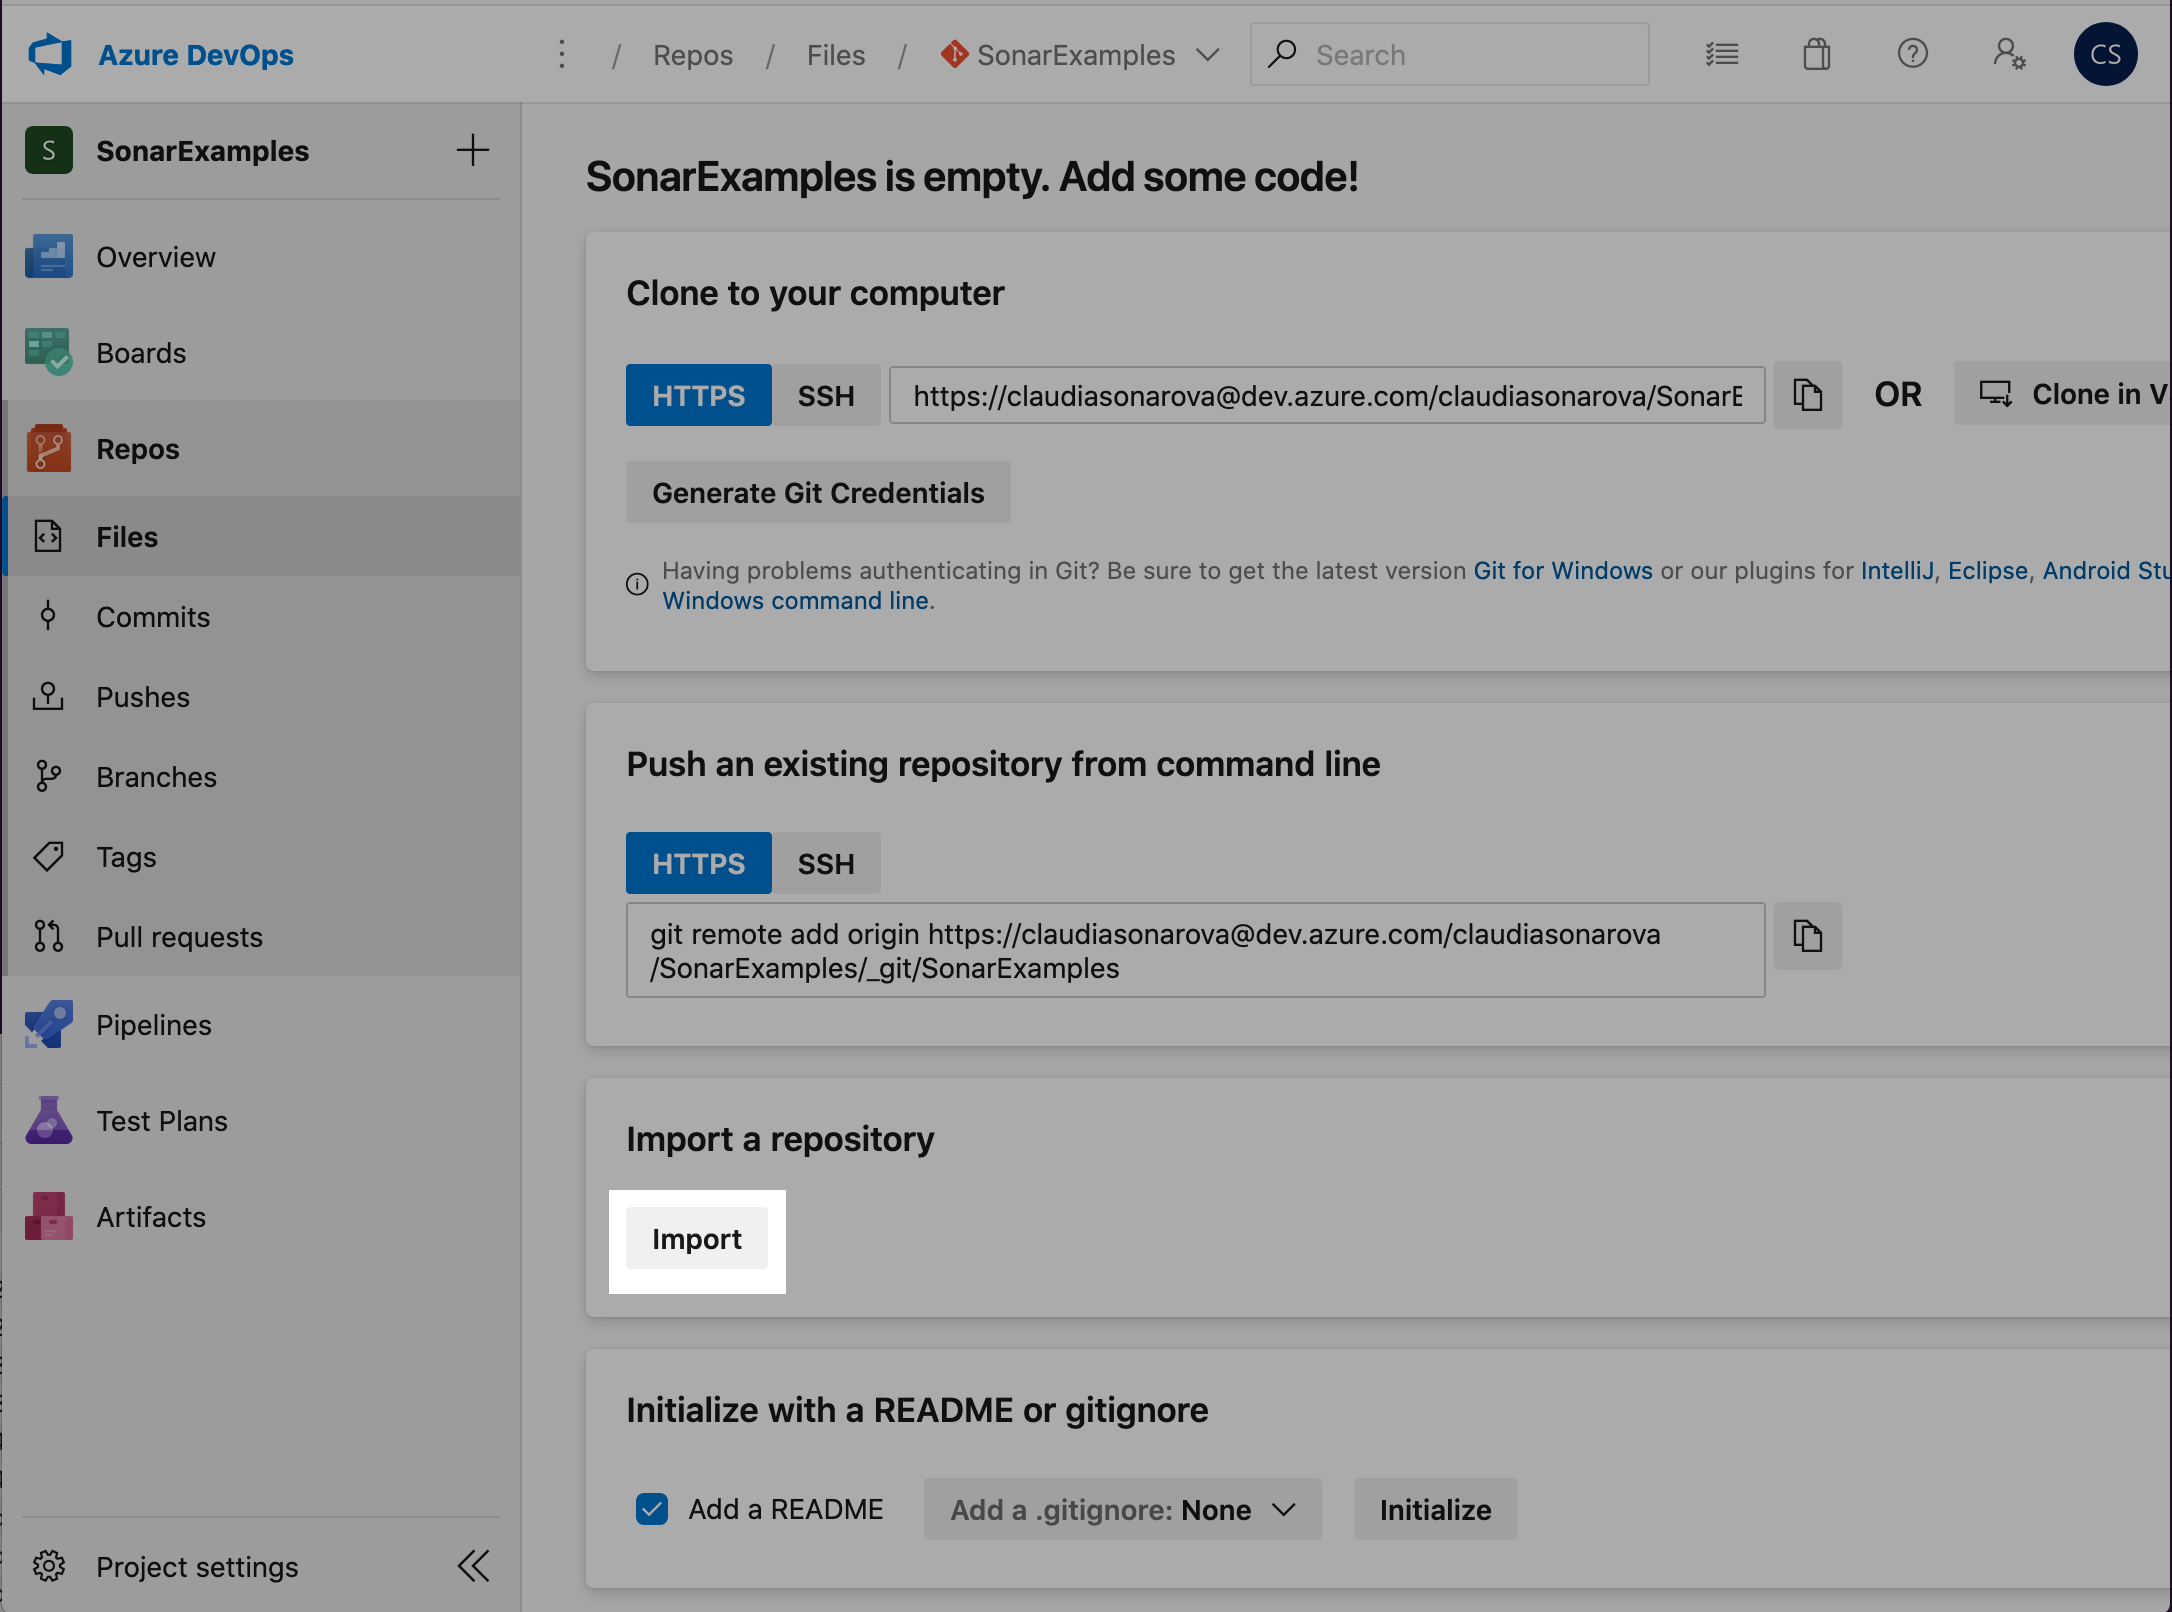Click the Files code icon
This screenshot has height=1612, width=2172.
48,537
